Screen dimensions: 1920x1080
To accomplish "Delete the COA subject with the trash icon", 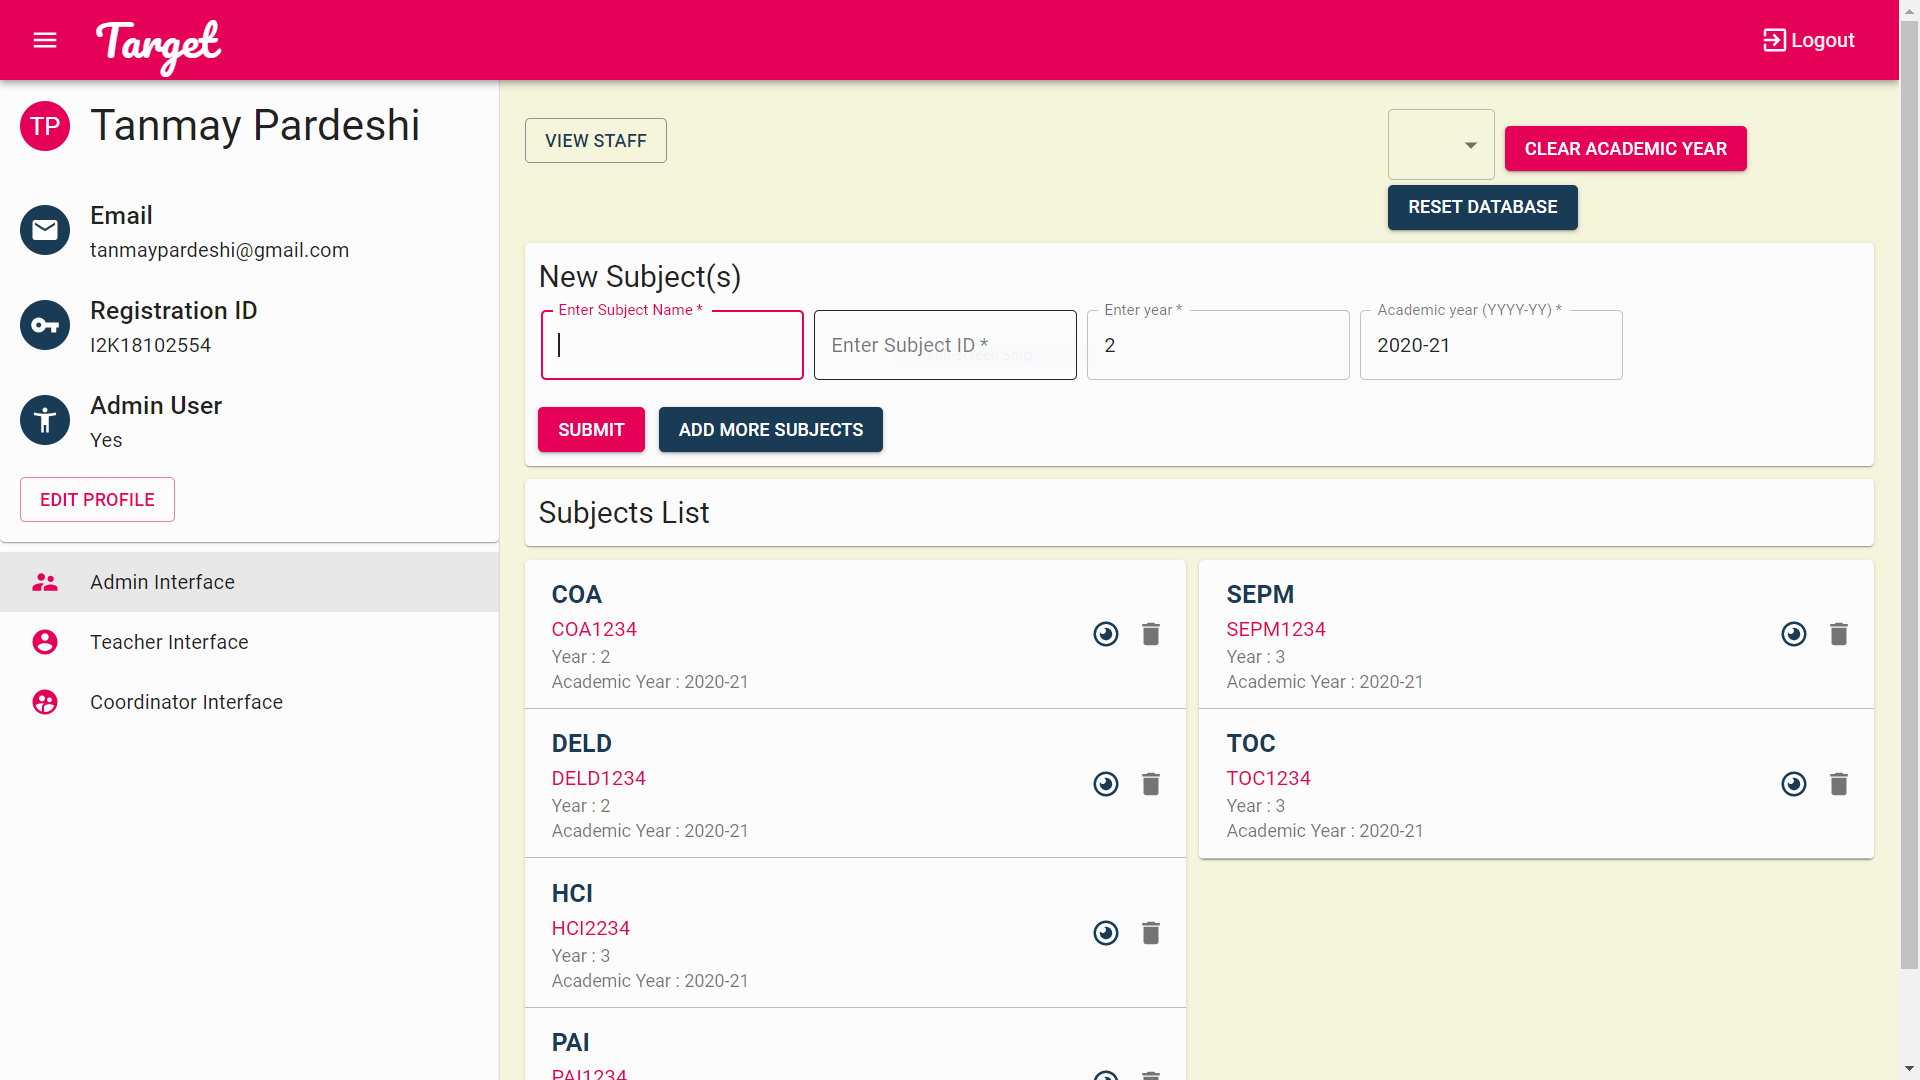I will 1151,634.
